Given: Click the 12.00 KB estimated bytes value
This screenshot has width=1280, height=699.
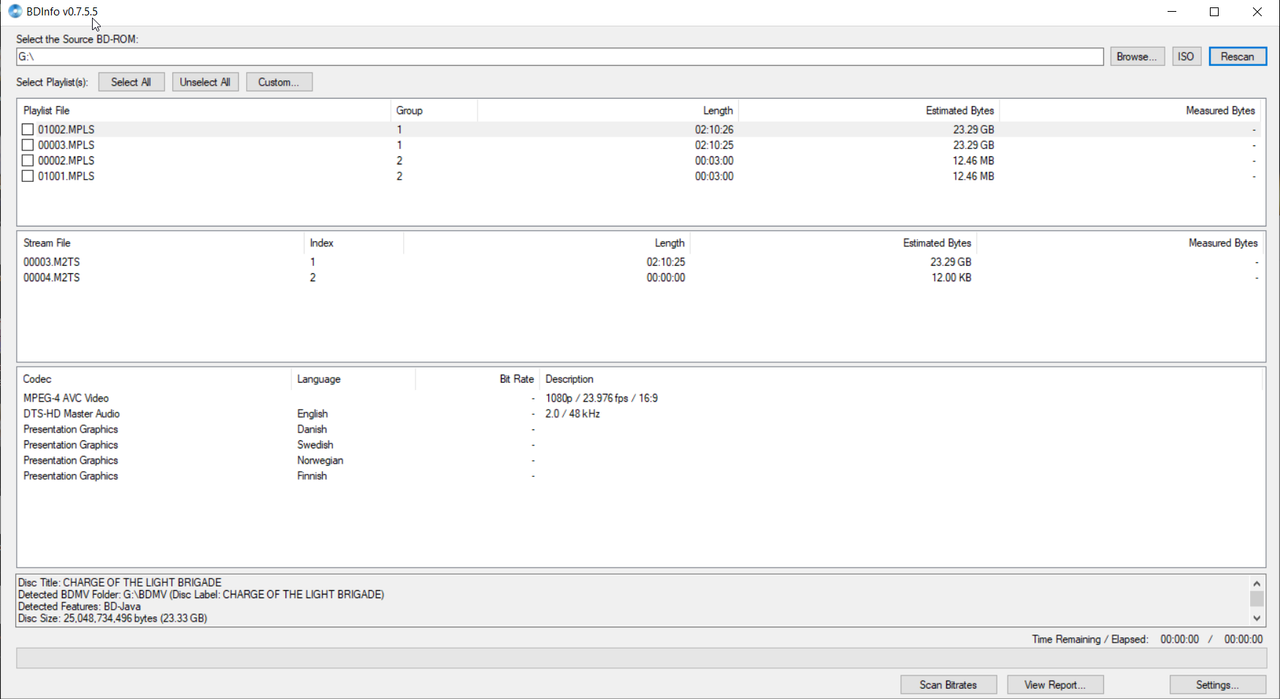Looking at the screenshot, I should [951, 278].
